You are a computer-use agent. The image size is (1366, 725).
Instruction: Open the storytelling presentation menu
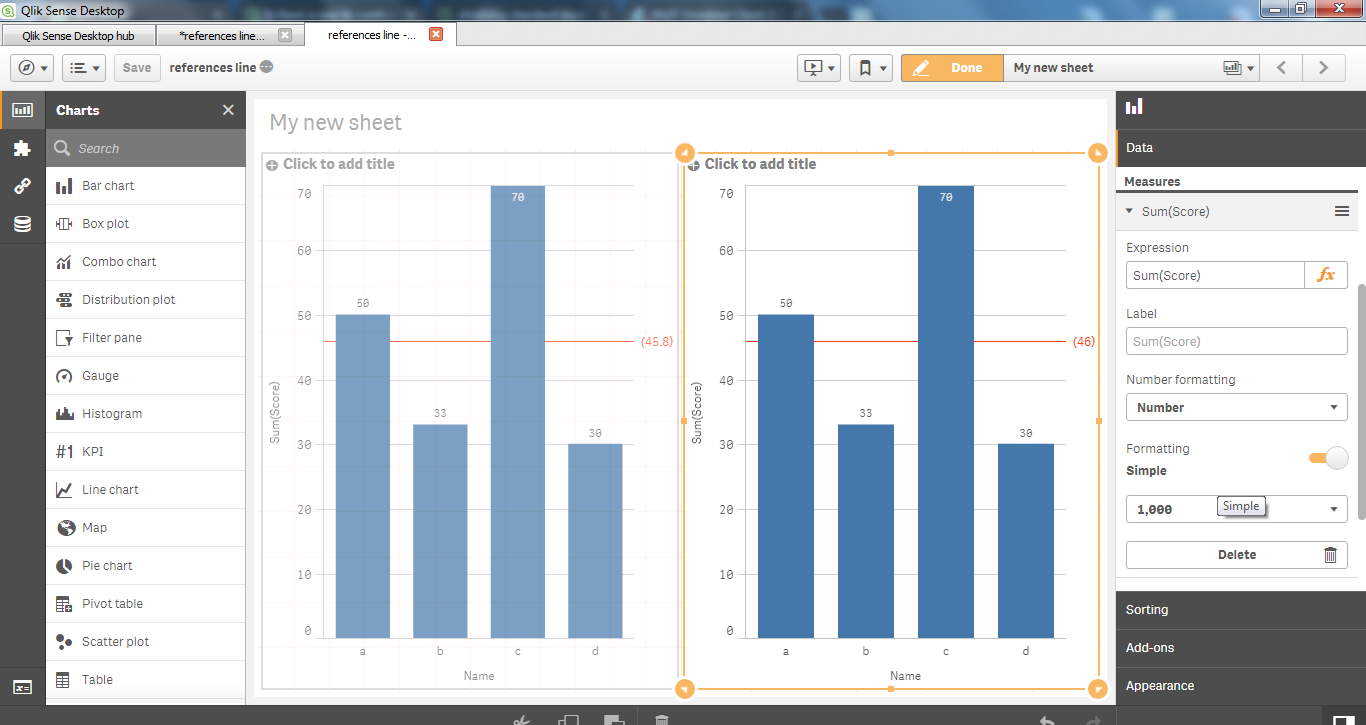coord(819,68)
